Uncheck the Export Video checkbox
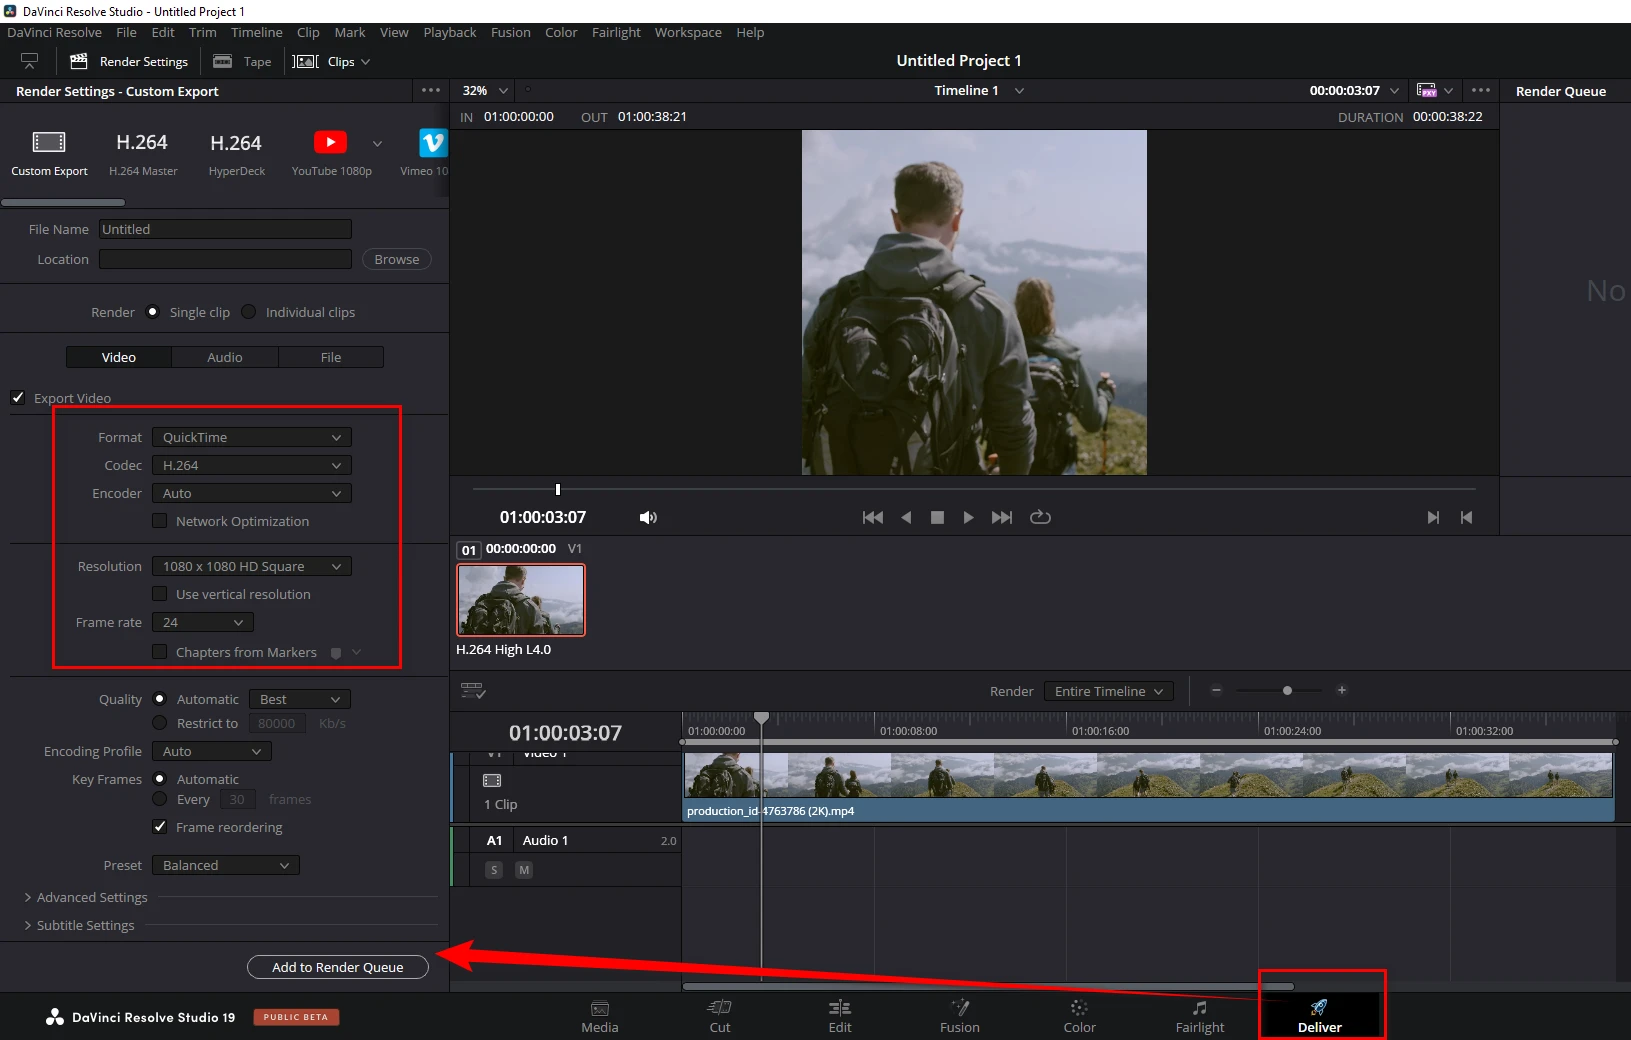Viewport: 1631px width, 1040px height. pyautogui.click(x=18, y=397)
